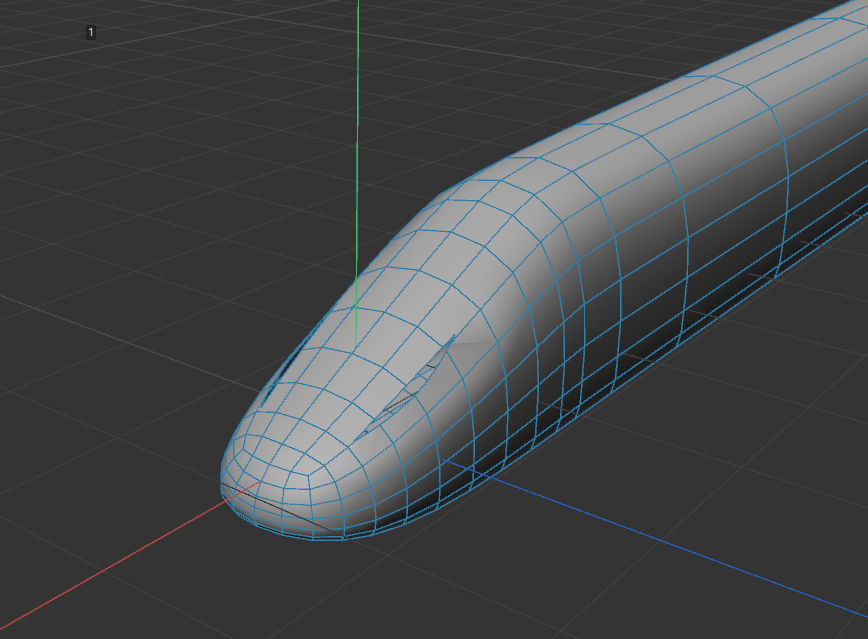This screenshot has width=868, height=639.
Task: Click the "1" viewport number badge
Action: click(x=91, y=33)
